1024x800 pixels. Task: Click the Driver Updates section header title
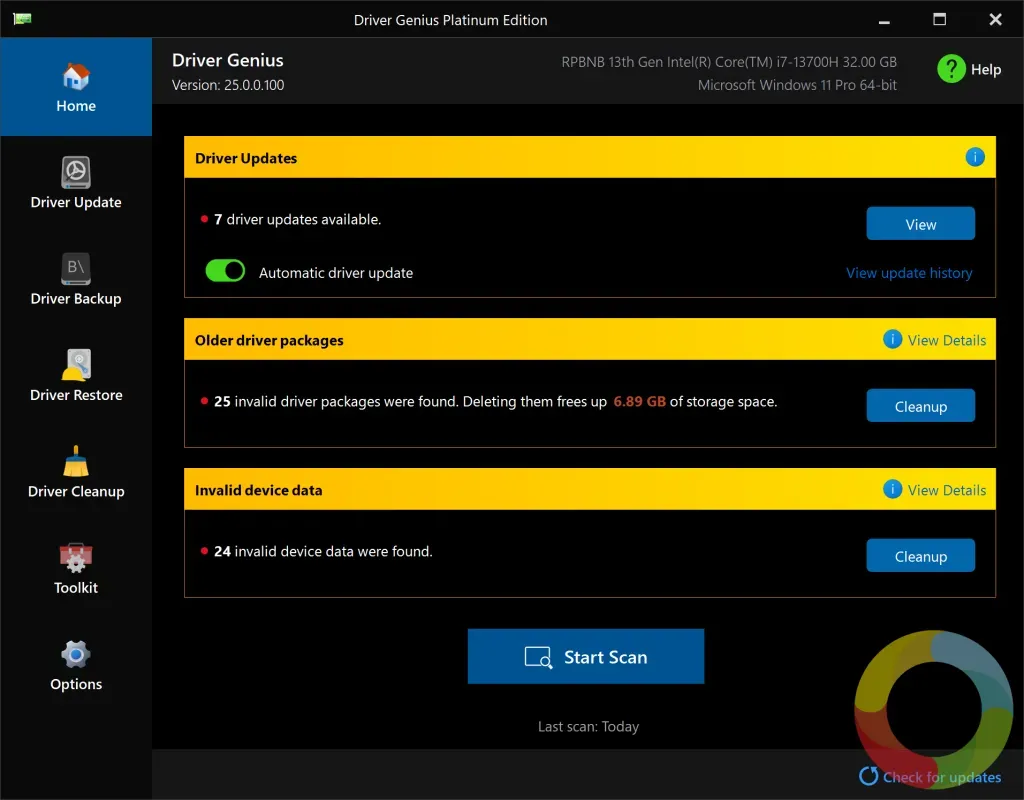point(246,158)
